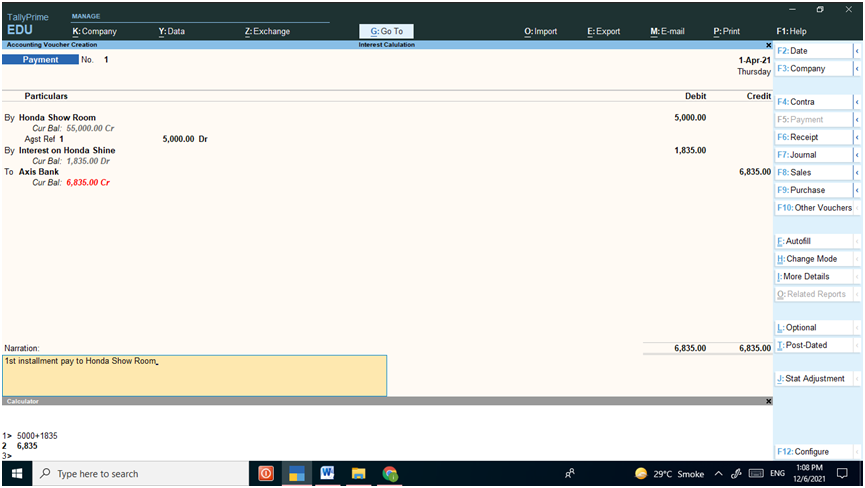Image resolution: width=865 pixels, height=488 pixels.
Task: Mark voucher as T: Post-Dated
Action: coord(814,345)
